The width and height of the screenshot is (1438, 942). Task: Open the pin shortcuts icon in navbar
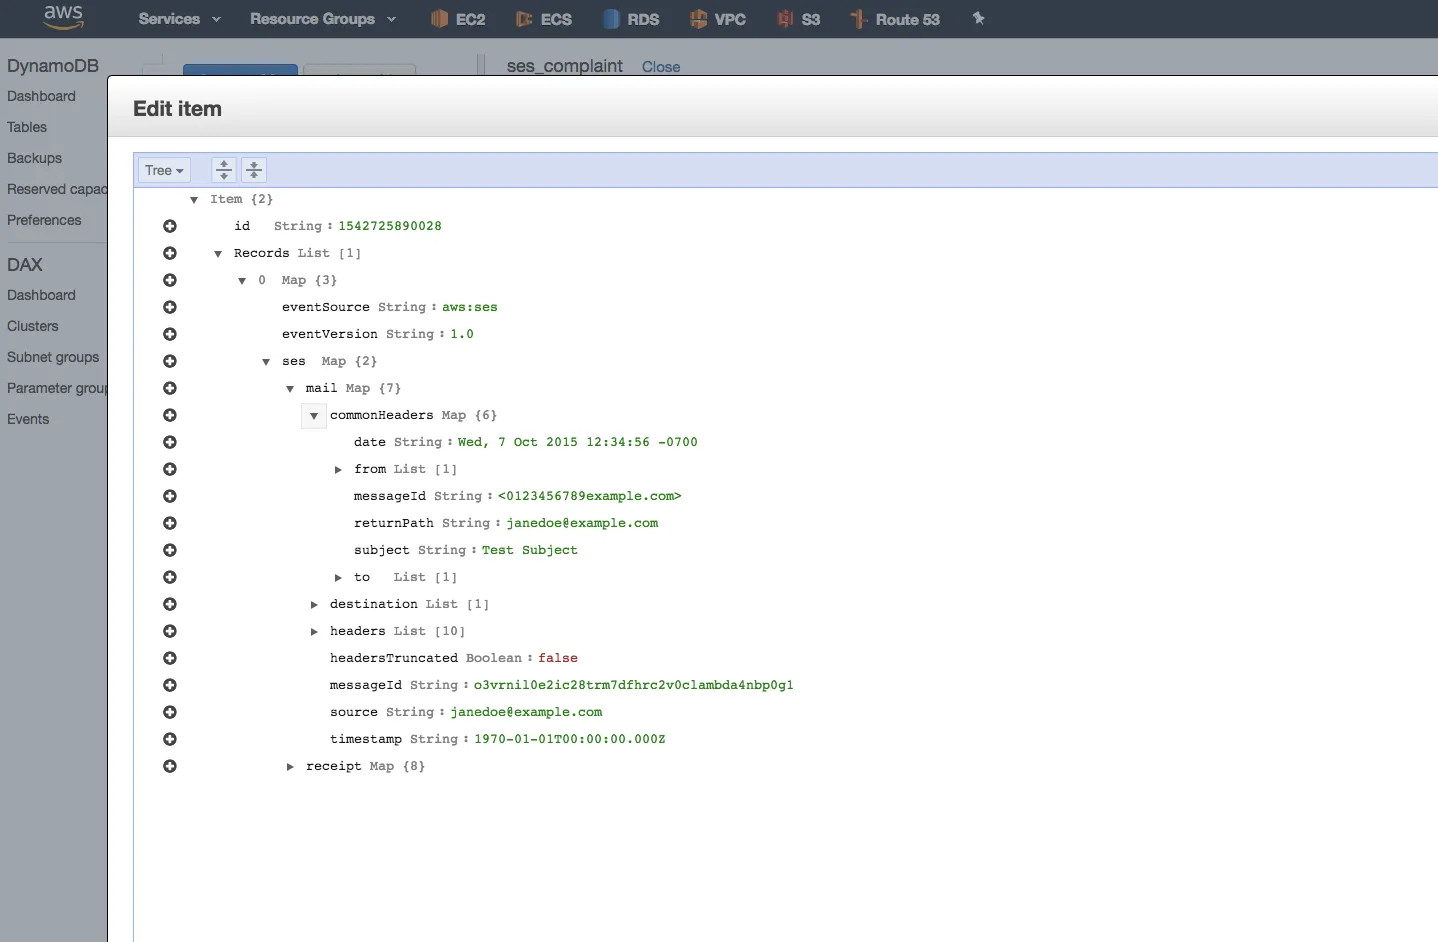pos(978,19)
